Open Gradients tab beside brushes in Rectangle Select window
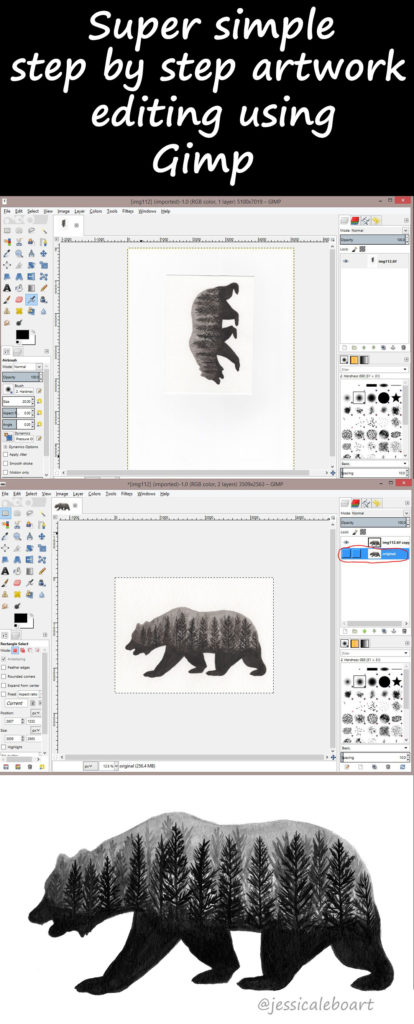The image size is (414, 1024). [x=365, y=643]
